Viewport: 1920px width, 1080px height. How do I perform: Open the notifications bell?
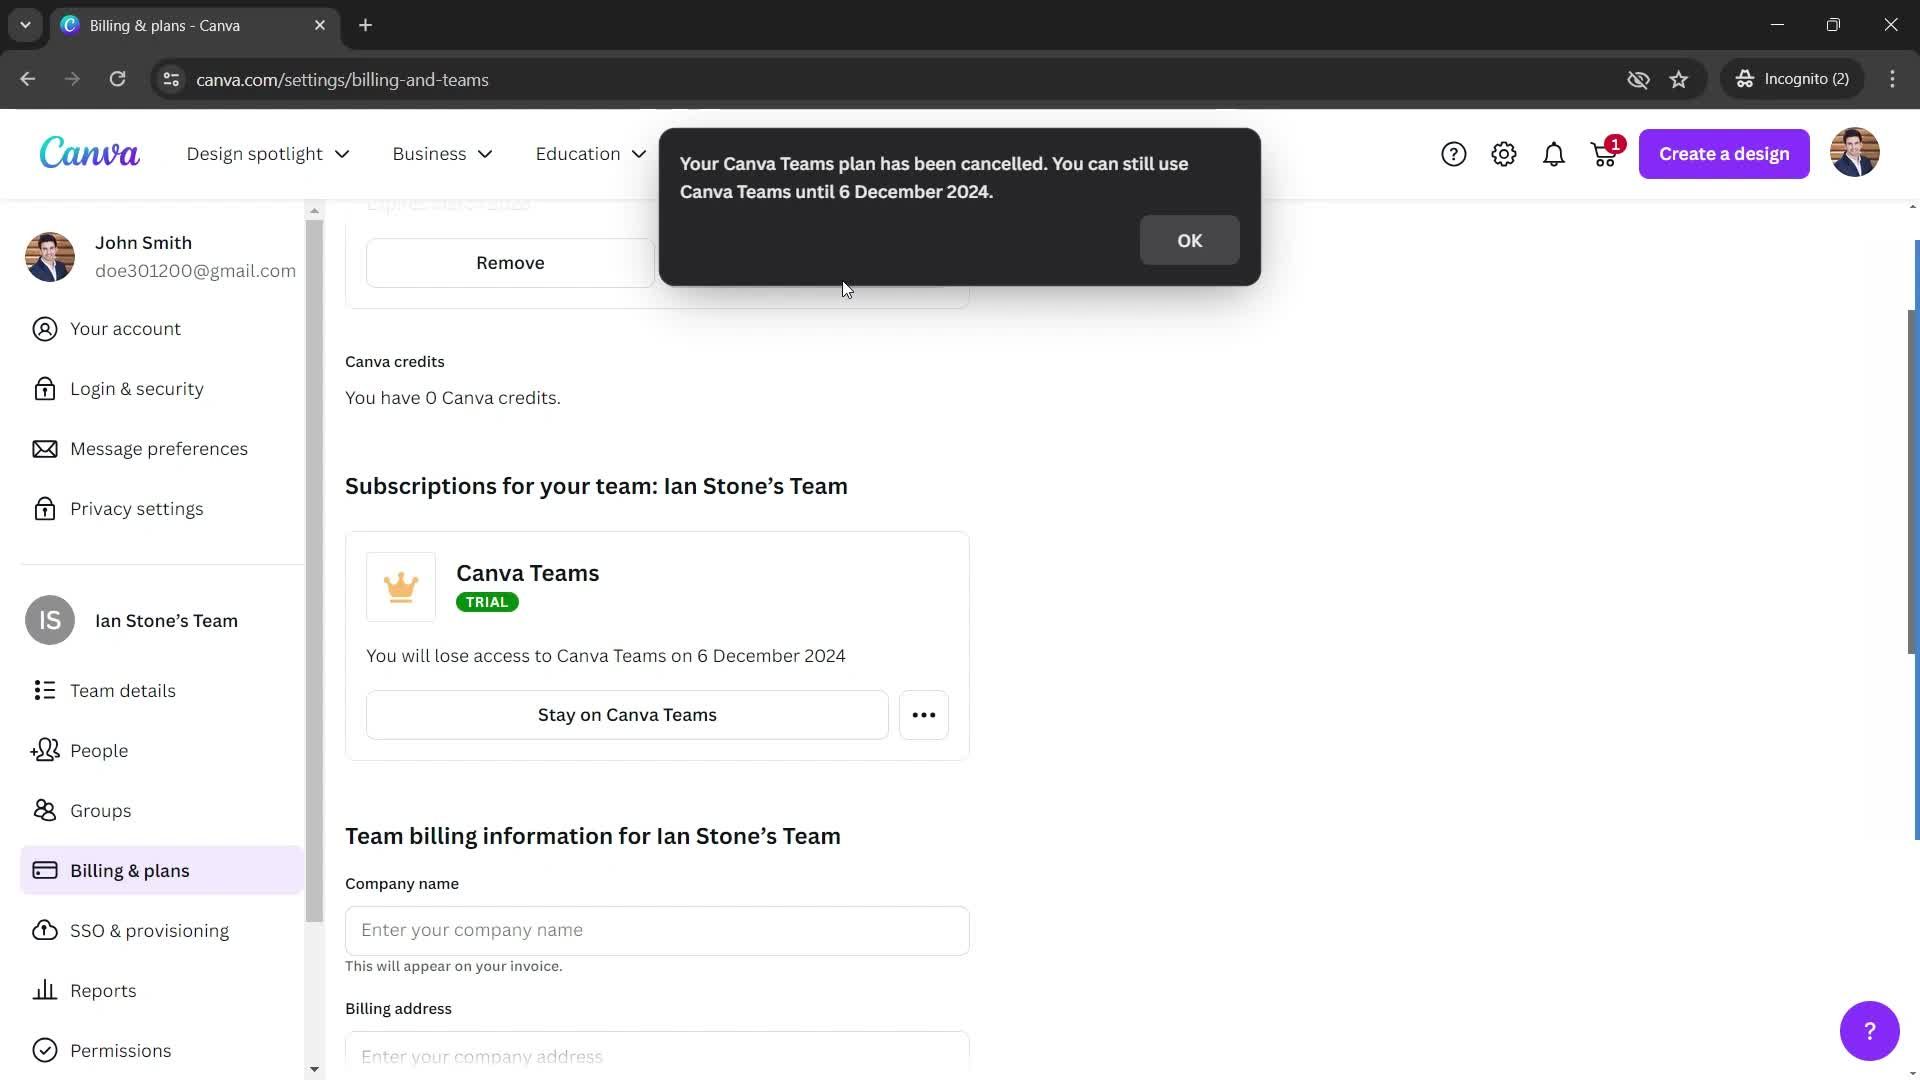[1553, 154]
